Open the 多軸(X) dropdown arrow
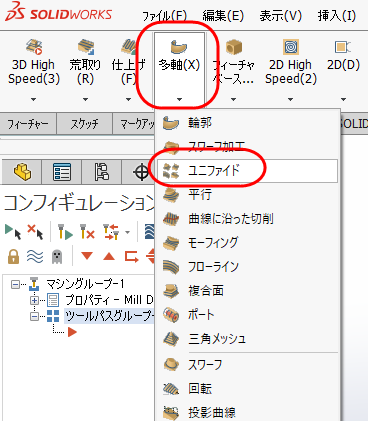The image size is (368, 421). 179,99
